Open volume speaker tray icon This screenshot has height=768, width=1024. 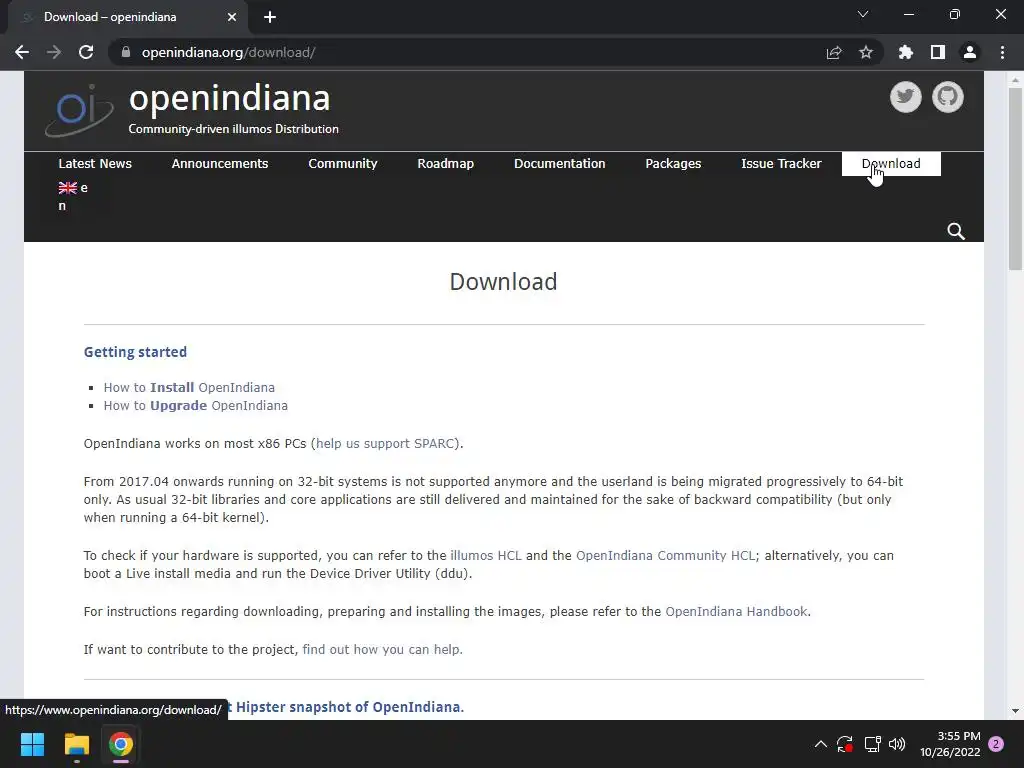pyautogui.click(x=897, y=744)
